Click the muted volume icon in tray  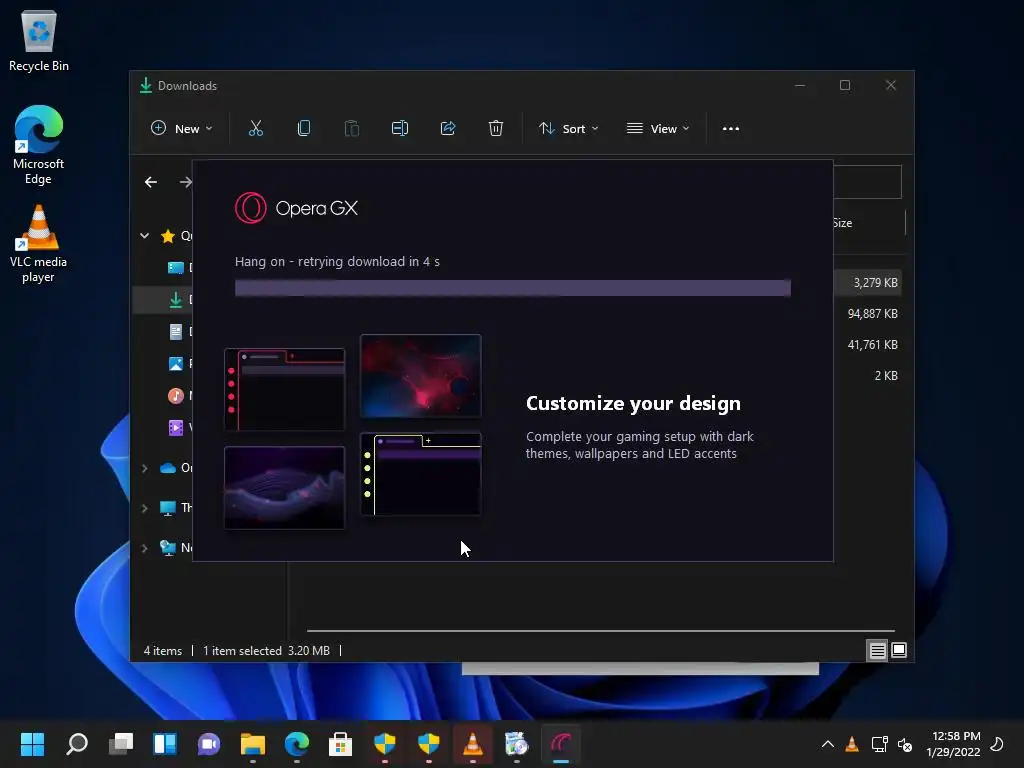click(905, 744)
